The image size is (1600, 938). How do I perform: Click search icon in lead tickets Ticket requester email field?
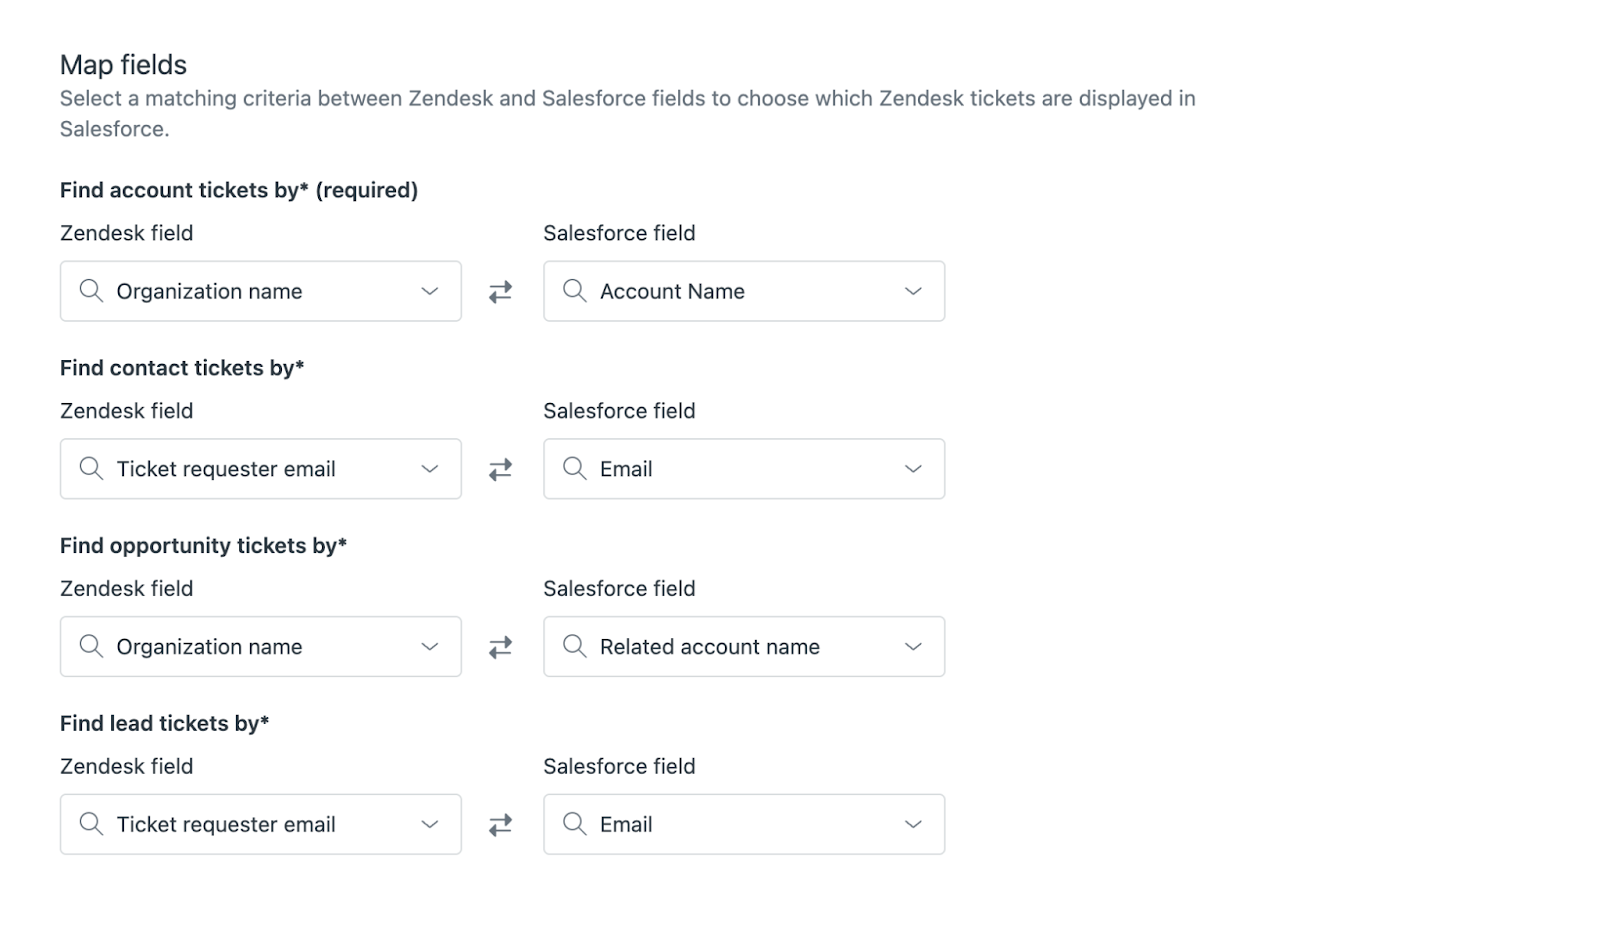pyautogui.click(x=91, y=824)
